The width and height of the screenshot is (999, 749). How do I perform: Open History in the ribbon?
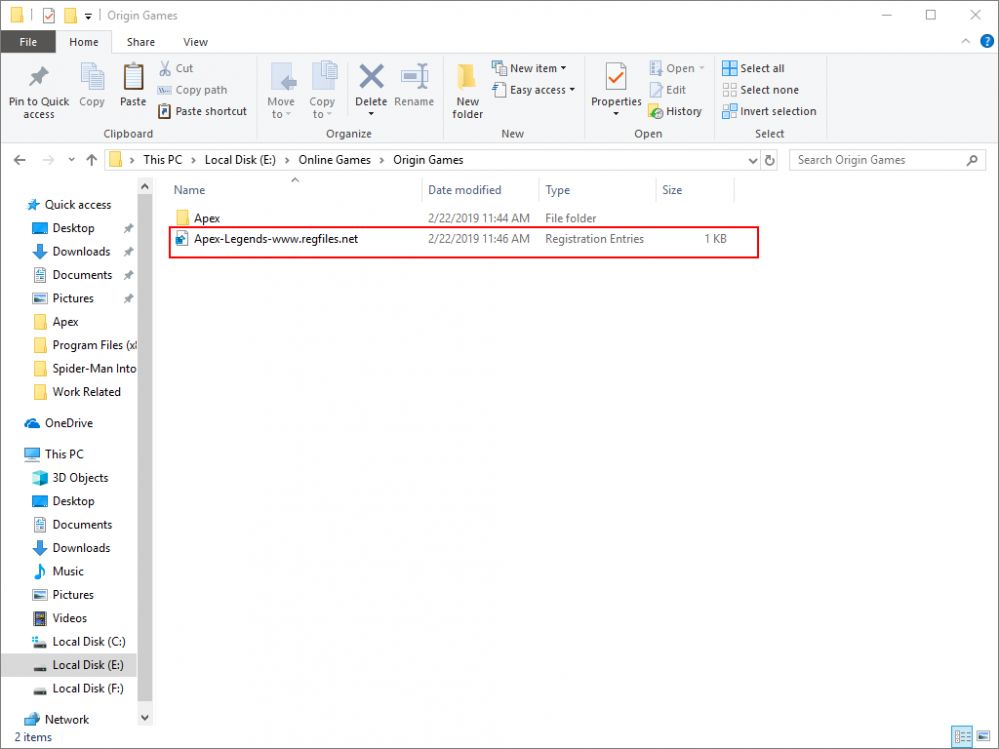coord(675,111)
